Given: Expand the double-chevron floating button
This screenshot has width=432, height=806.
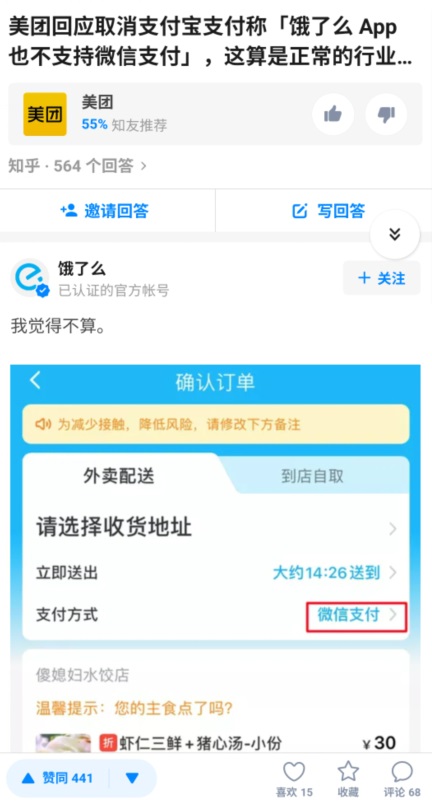Looking at the screenshot, I should (x=394, y=234).
